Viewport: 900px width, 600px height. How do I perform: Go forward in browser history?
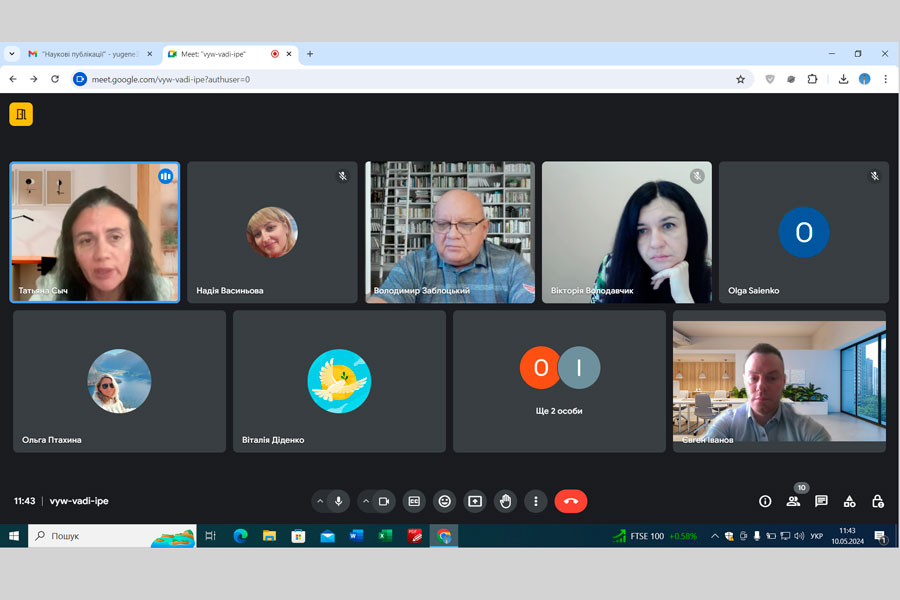(34, 79)
